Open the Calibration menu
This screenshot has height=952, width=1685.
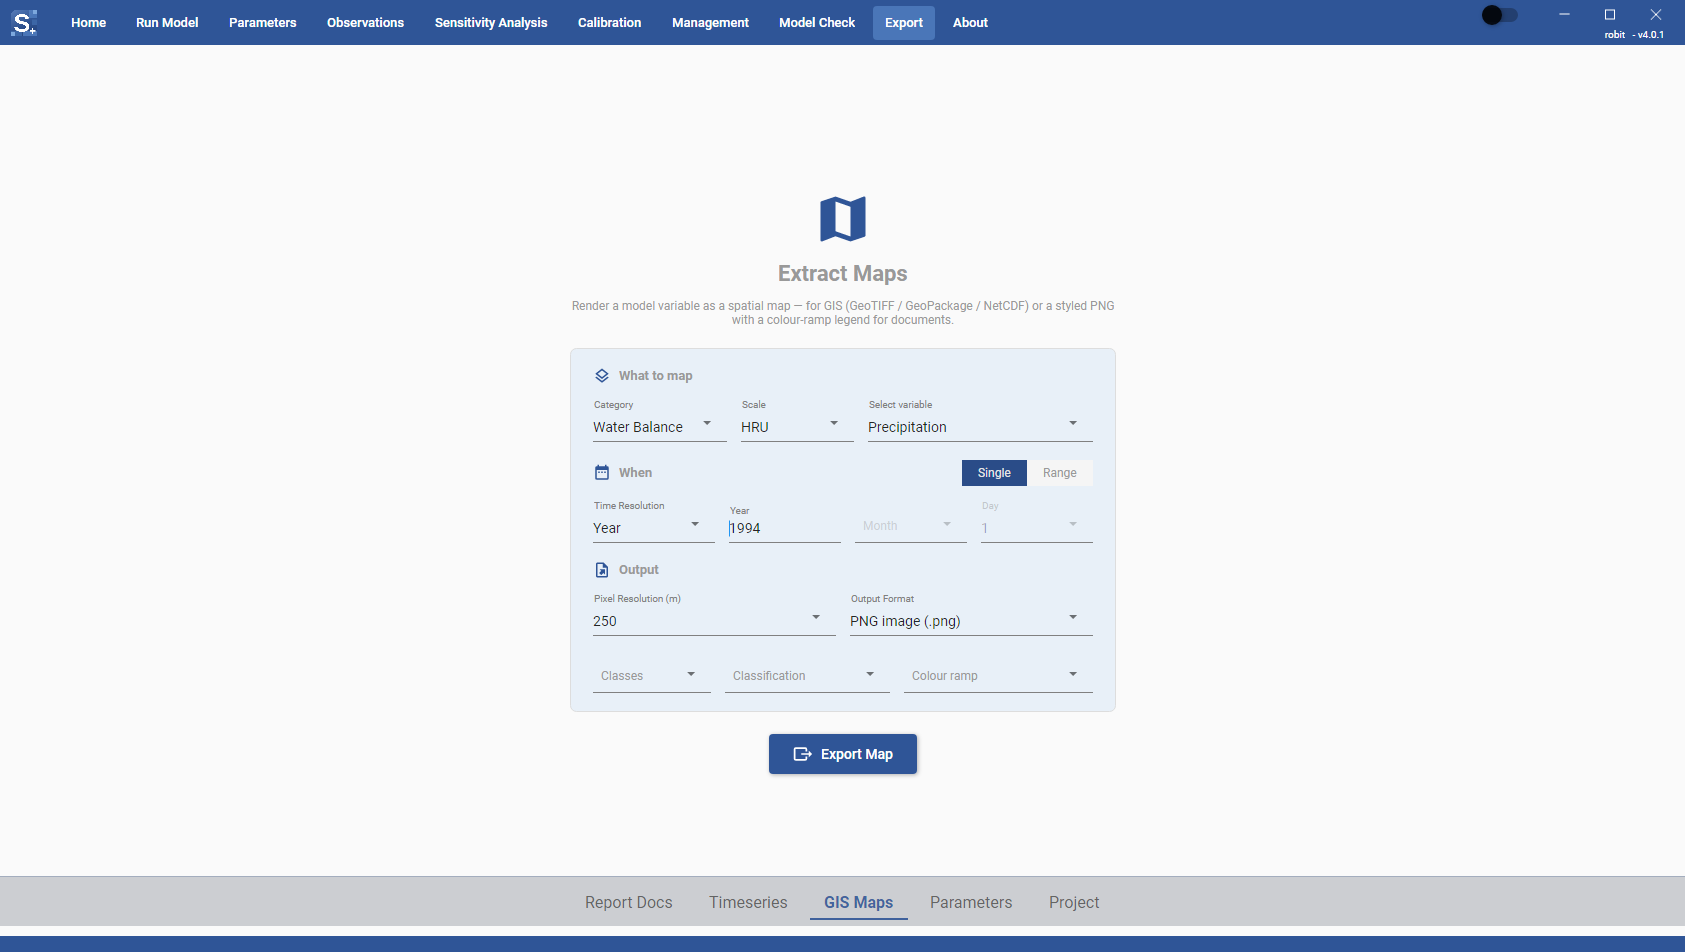609,22
